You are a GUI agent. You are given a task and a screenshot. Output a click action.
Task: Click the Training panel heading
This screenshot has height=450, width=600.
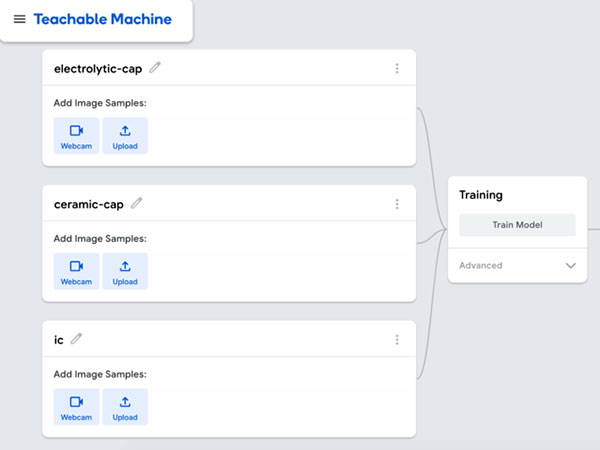[x=481, y=195]
